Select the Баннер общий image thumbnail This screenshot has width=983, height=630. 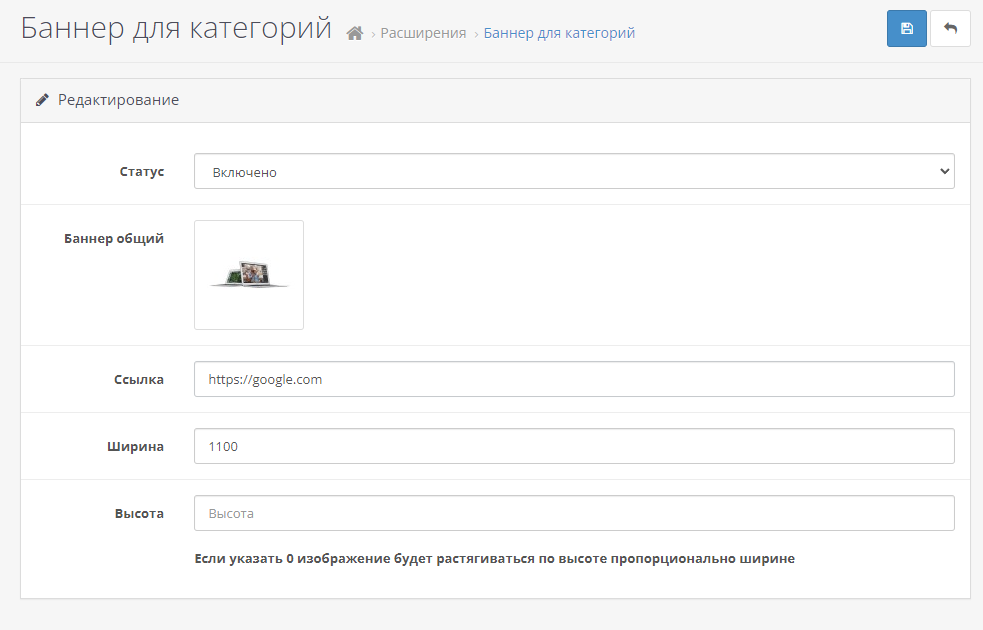pyautogui.click(x=249, y=275)
